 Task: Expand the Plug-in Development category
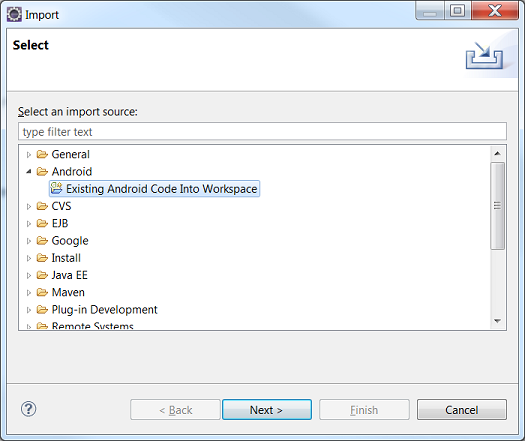(29, 310)
